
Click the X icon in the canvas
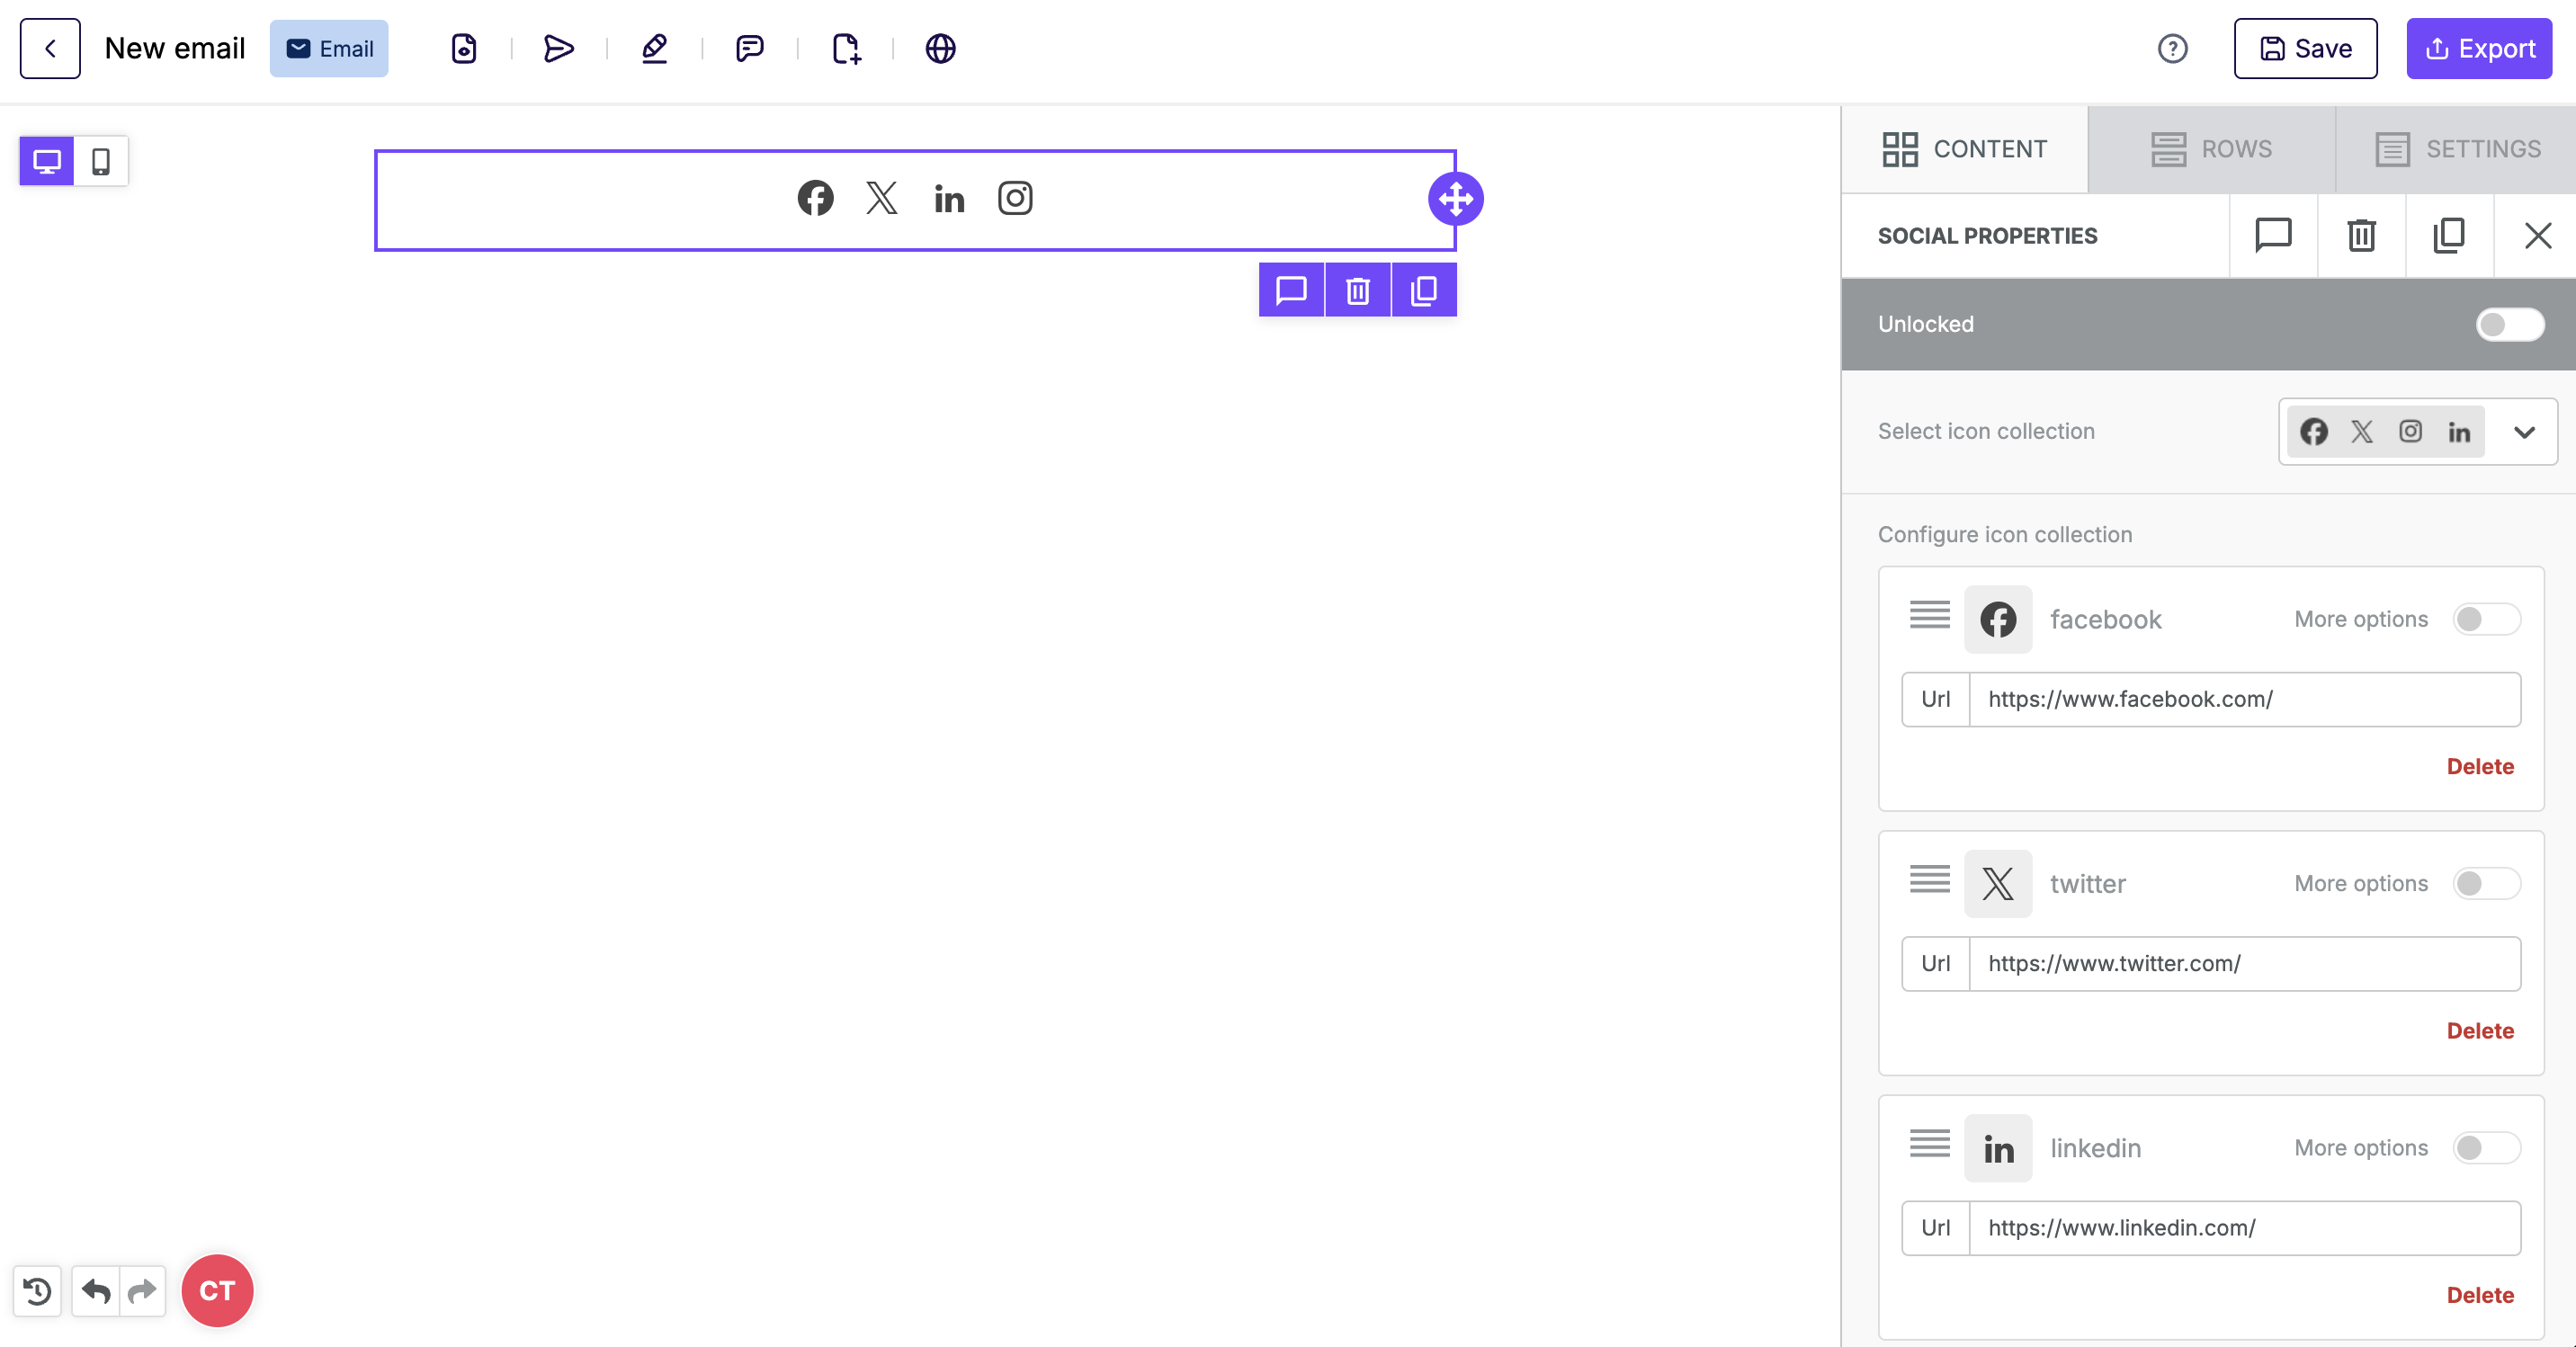click(x=881, y=198)
